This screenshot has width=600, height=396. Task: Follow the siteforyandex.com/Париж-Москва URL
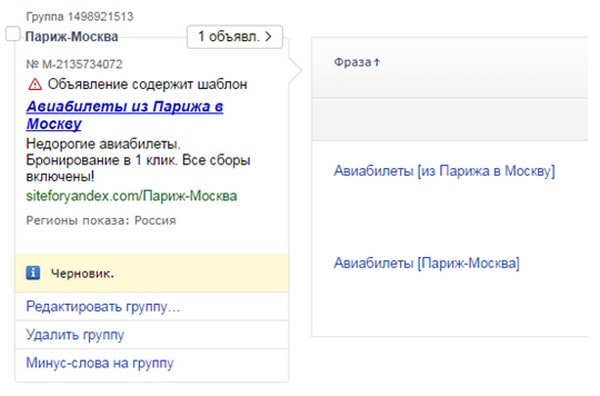(132, 196)
